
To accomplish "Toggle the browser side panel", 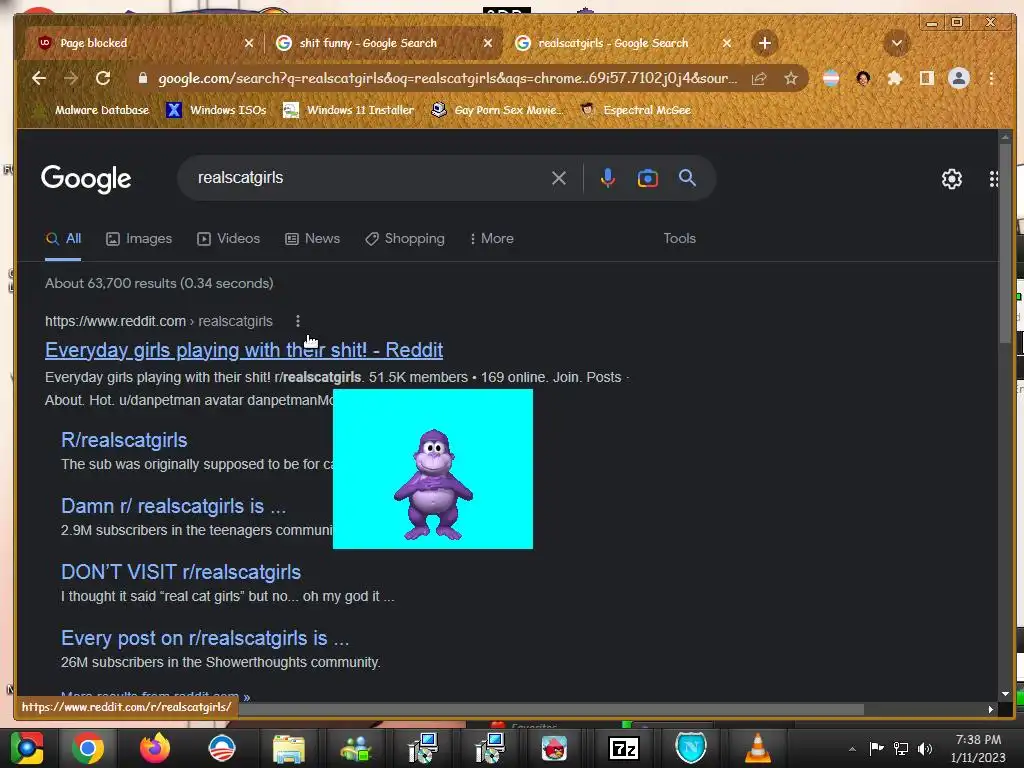I will point(926,78).
